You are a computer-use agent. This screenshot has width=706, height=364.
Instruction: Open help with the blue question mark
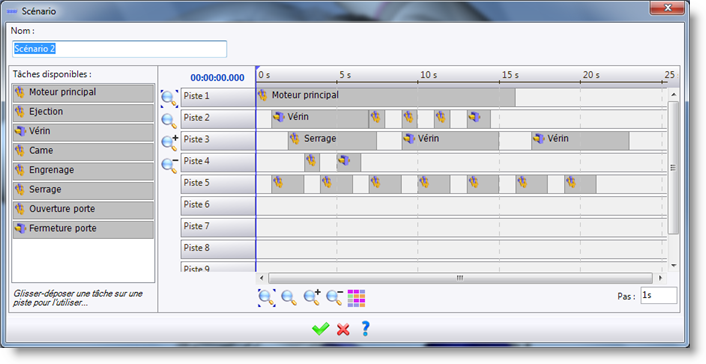point(366,328)
